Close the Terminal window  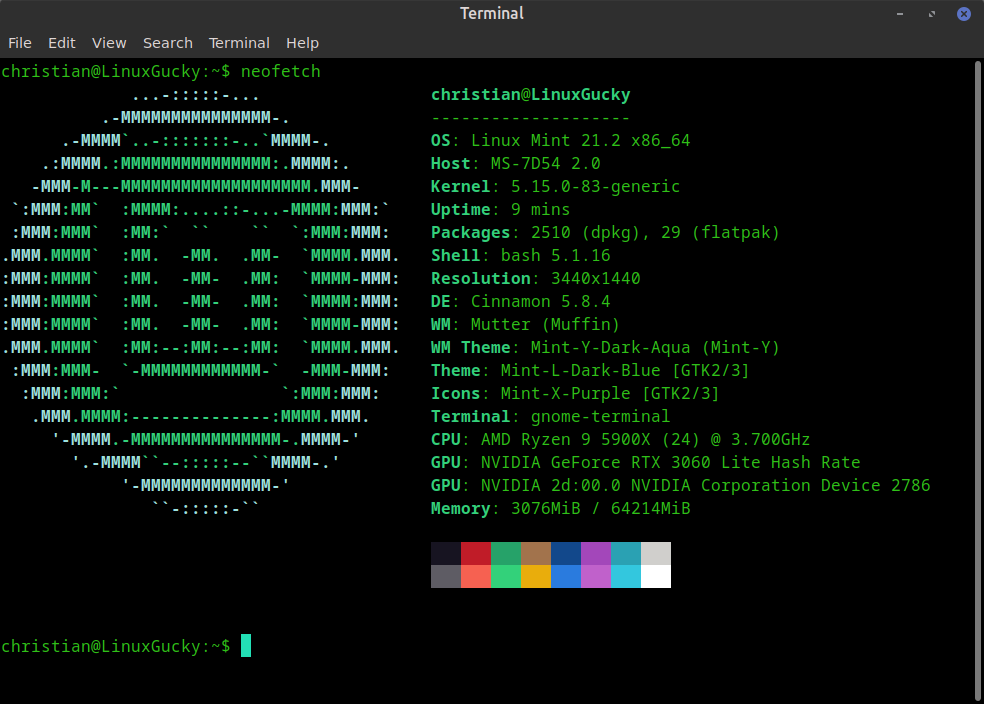coord(964,13)
